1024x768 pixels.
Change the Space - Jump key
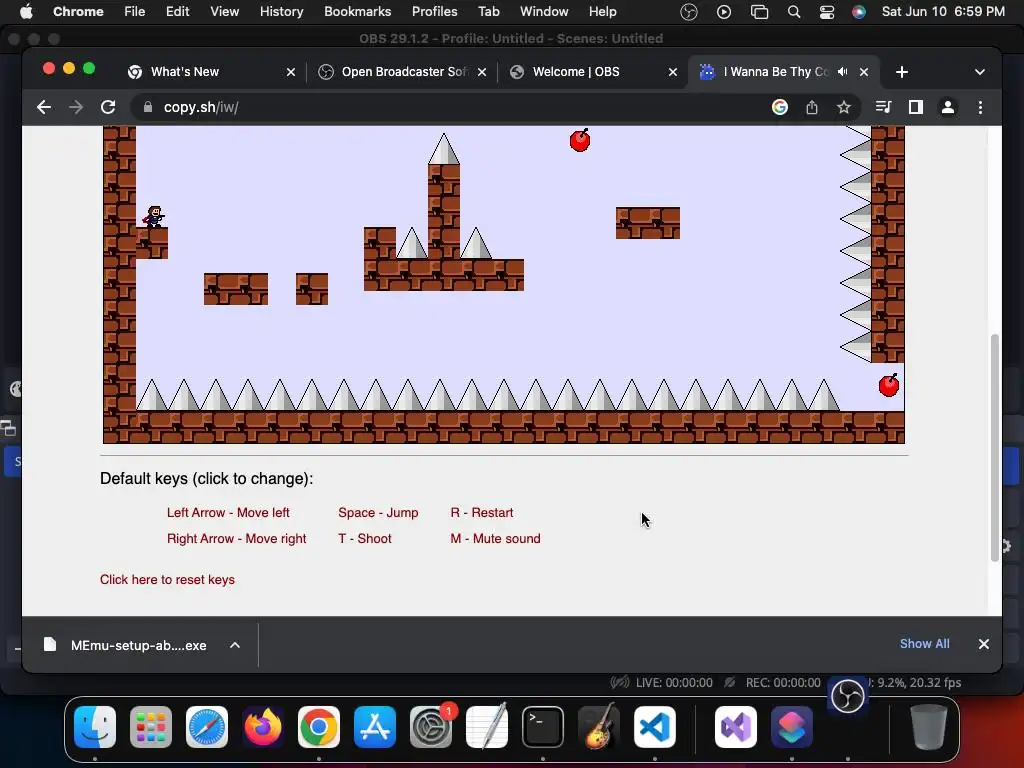click(x=378, y=513)
